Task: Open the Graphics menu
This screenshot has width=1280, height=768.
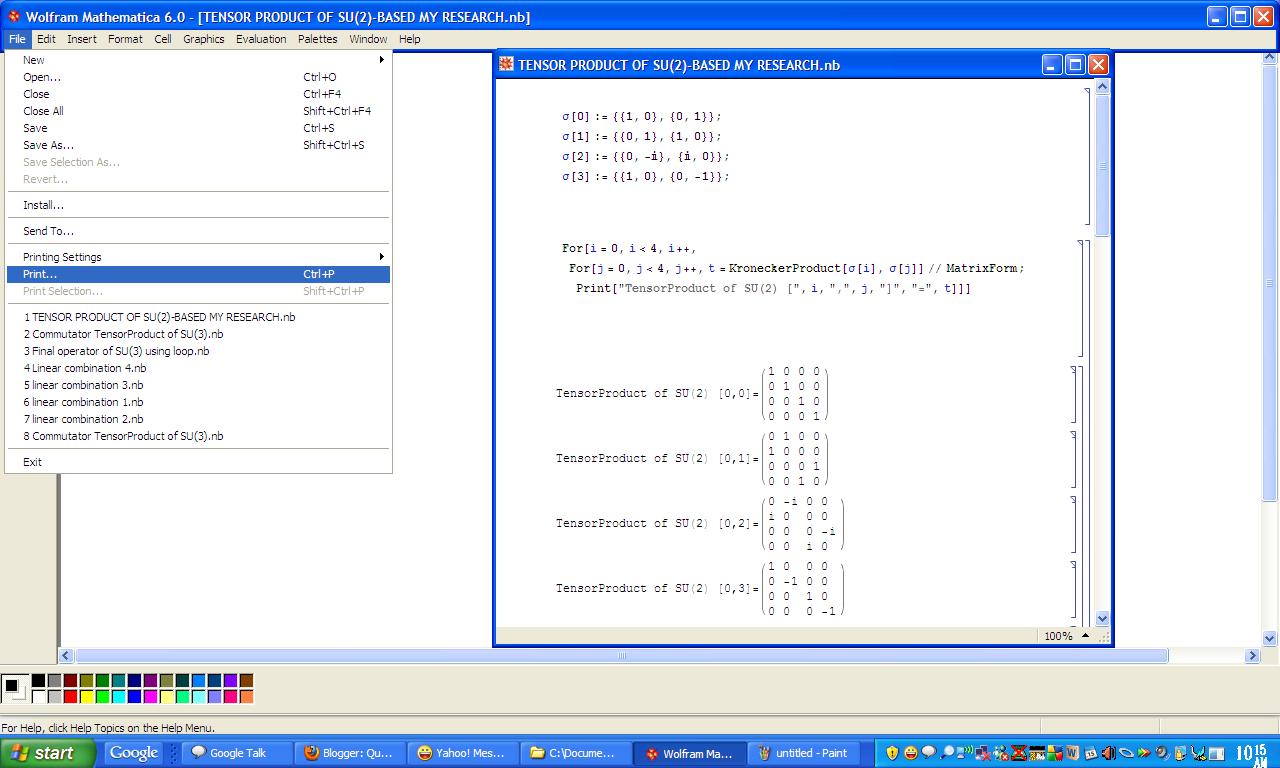Action: point(204,39)
